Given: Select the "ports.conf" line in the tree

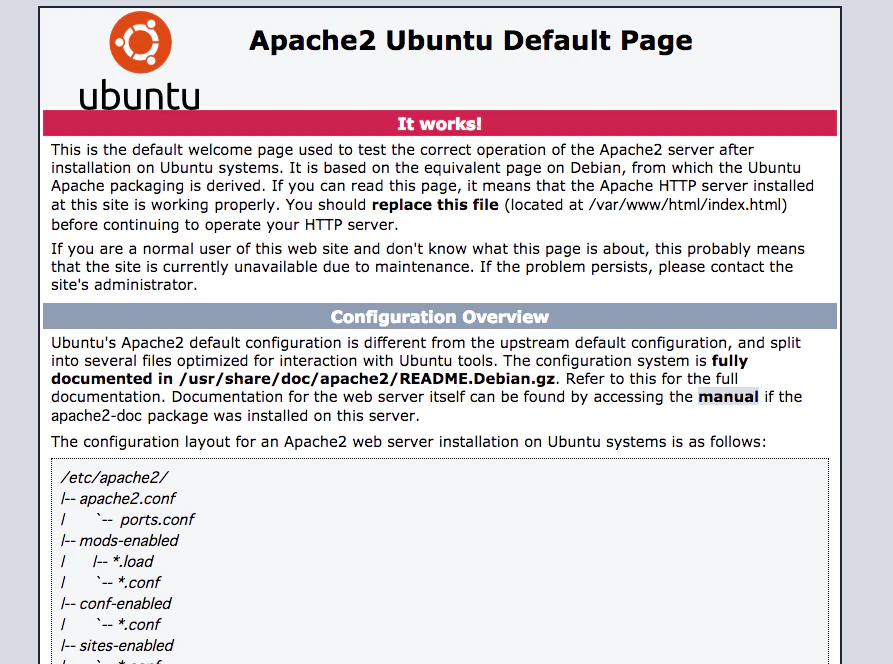Looking at the screenshot, I should coord(157,519).
